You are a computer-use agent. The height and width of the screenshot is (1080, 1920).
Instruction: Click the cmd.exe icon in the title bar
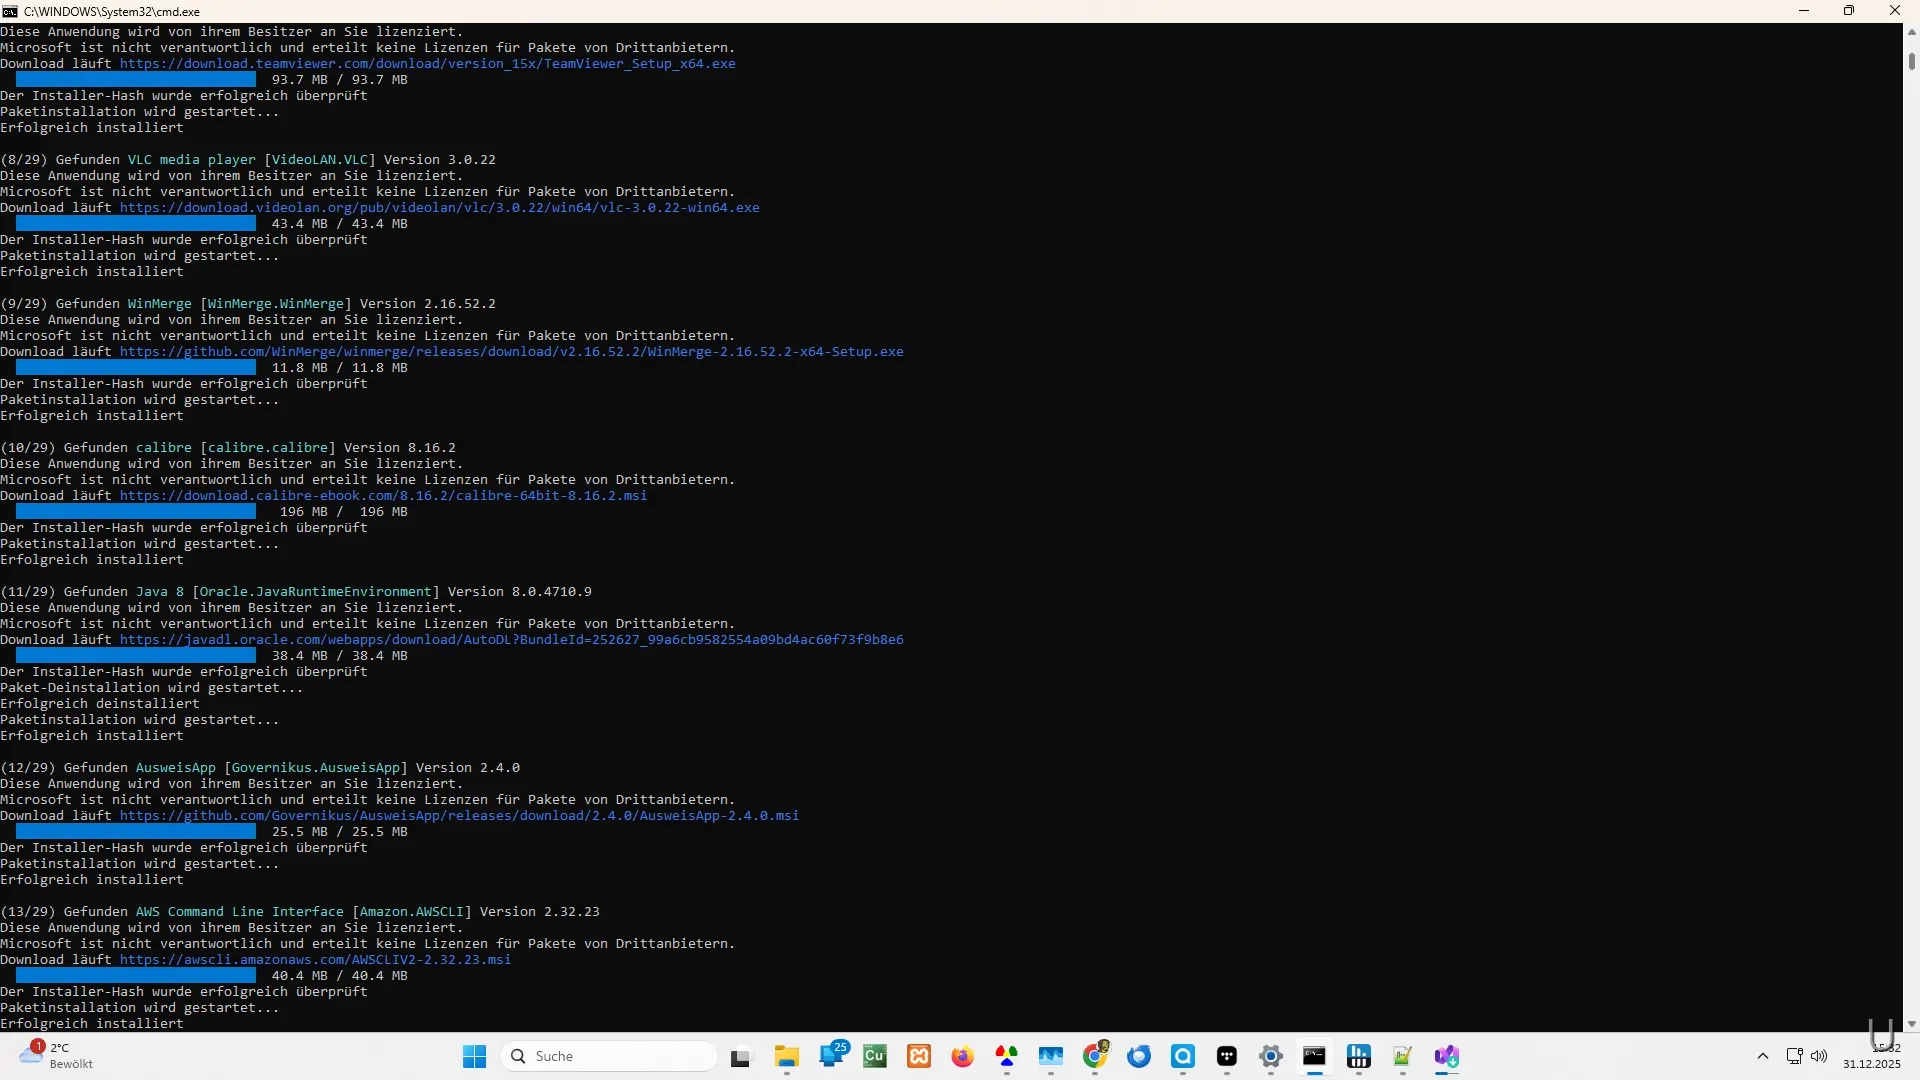(x=10, y=11)
